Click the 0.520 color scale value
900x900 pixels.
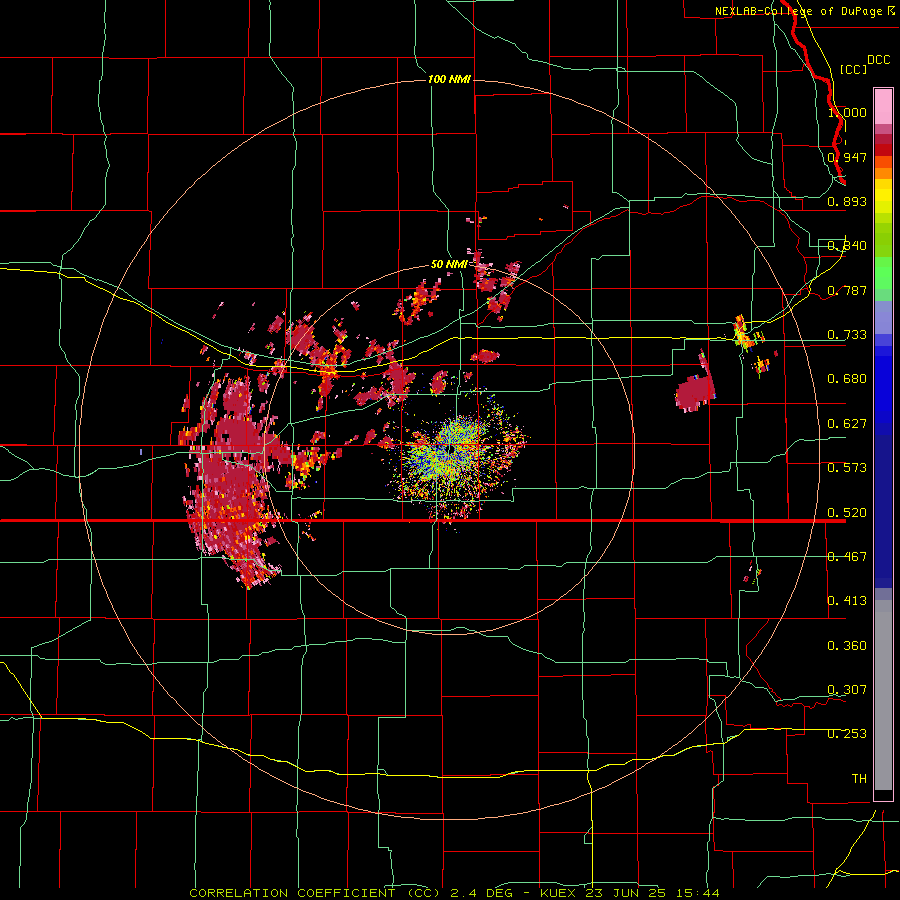click(847, 513)
